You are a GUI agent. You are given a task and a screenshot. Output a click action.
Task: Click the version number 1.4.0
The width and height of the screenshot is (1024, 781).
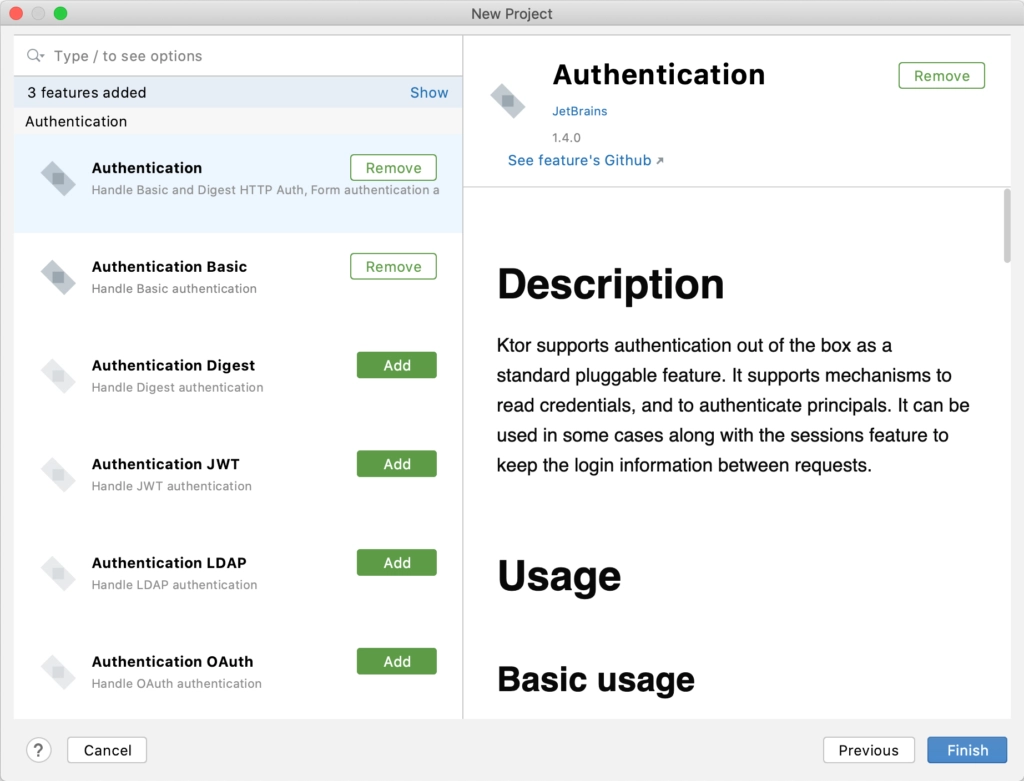tap(566, 138)
